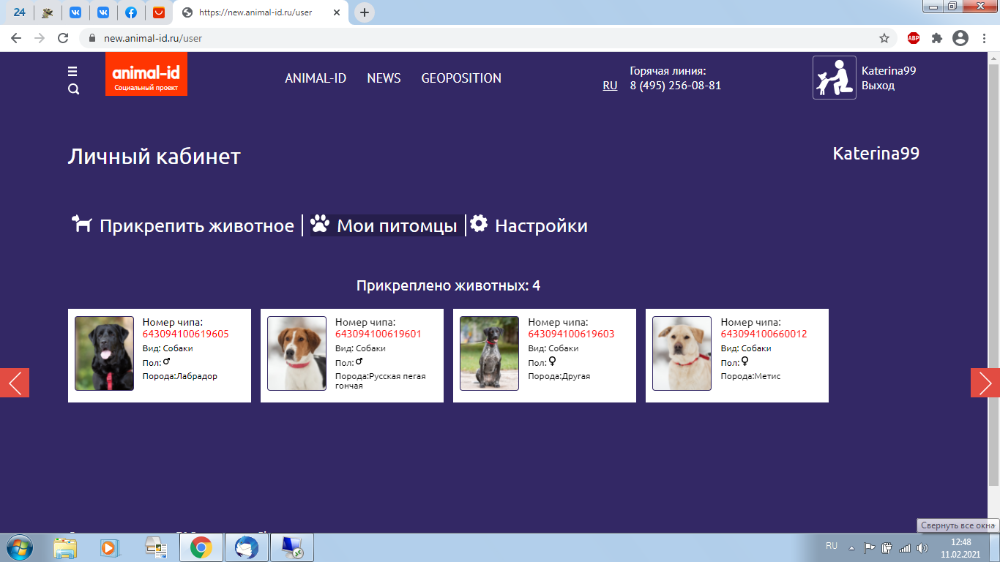Open chip number 643094100619605 link
1000x562 pixels.
coord(185,334)
